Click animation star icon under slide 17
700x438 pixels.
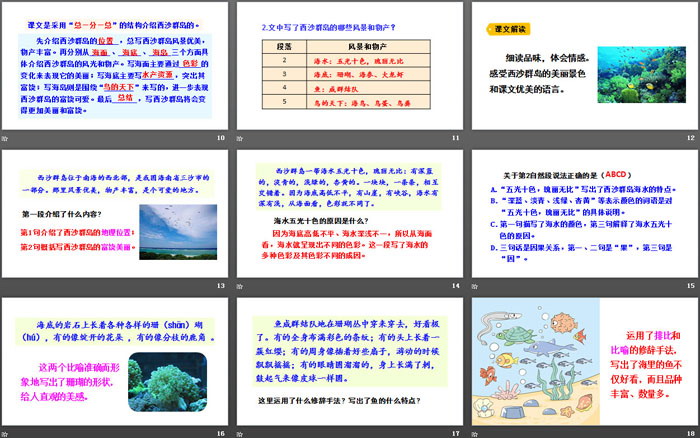tap(240, 432)
